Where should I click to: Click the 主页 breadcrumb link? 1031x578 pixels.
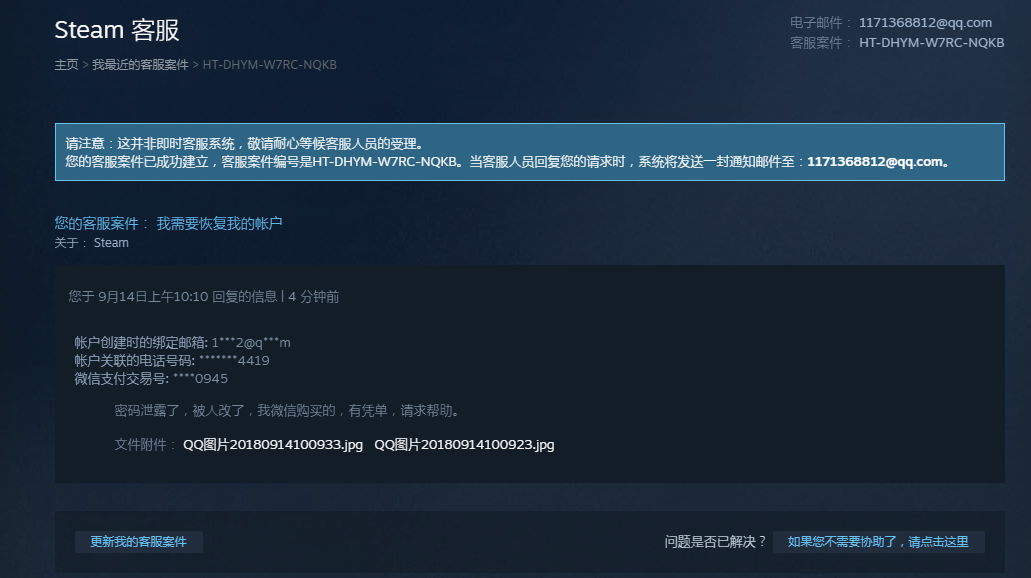(x=66, y=64)
